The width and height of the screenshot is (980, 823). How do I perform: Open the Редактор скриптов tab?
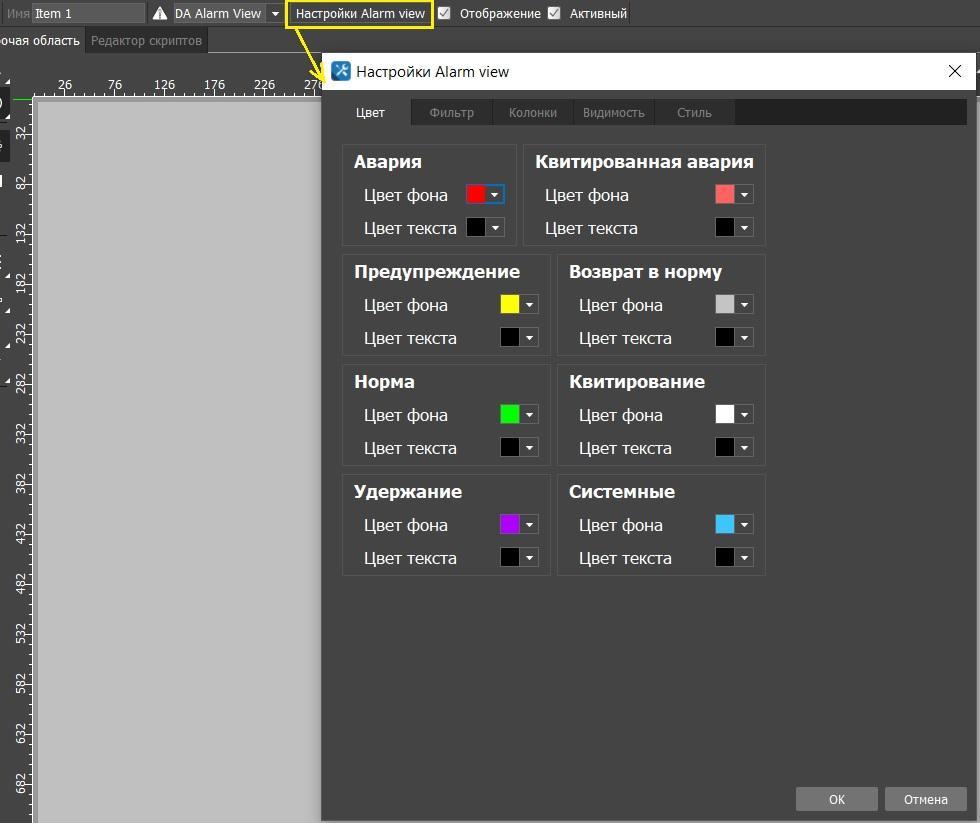pos(146,41)
